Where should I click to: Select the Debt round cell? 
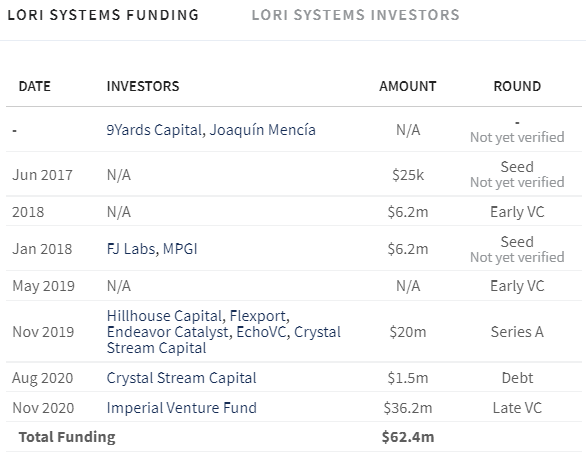point(517,378)
